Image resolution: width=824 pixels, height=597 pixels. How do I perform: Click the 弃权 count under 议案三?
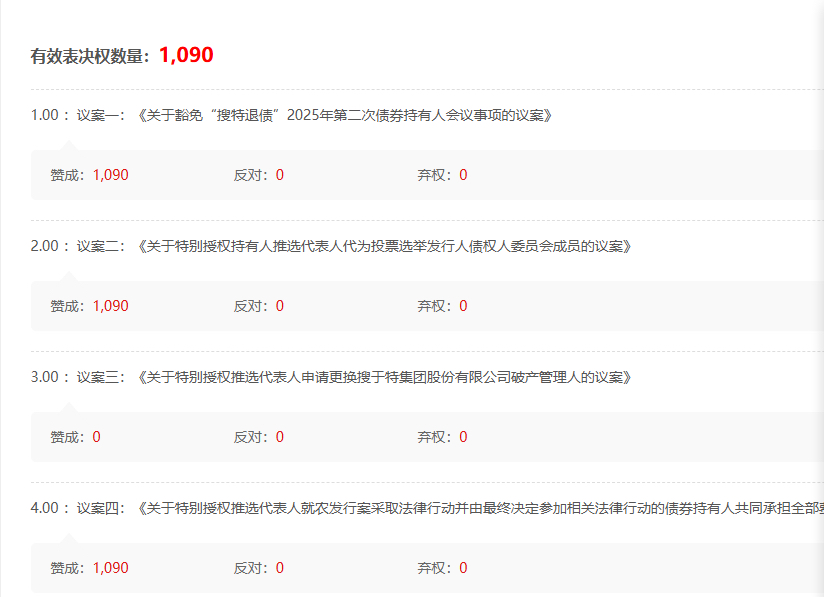coord(463,437)
